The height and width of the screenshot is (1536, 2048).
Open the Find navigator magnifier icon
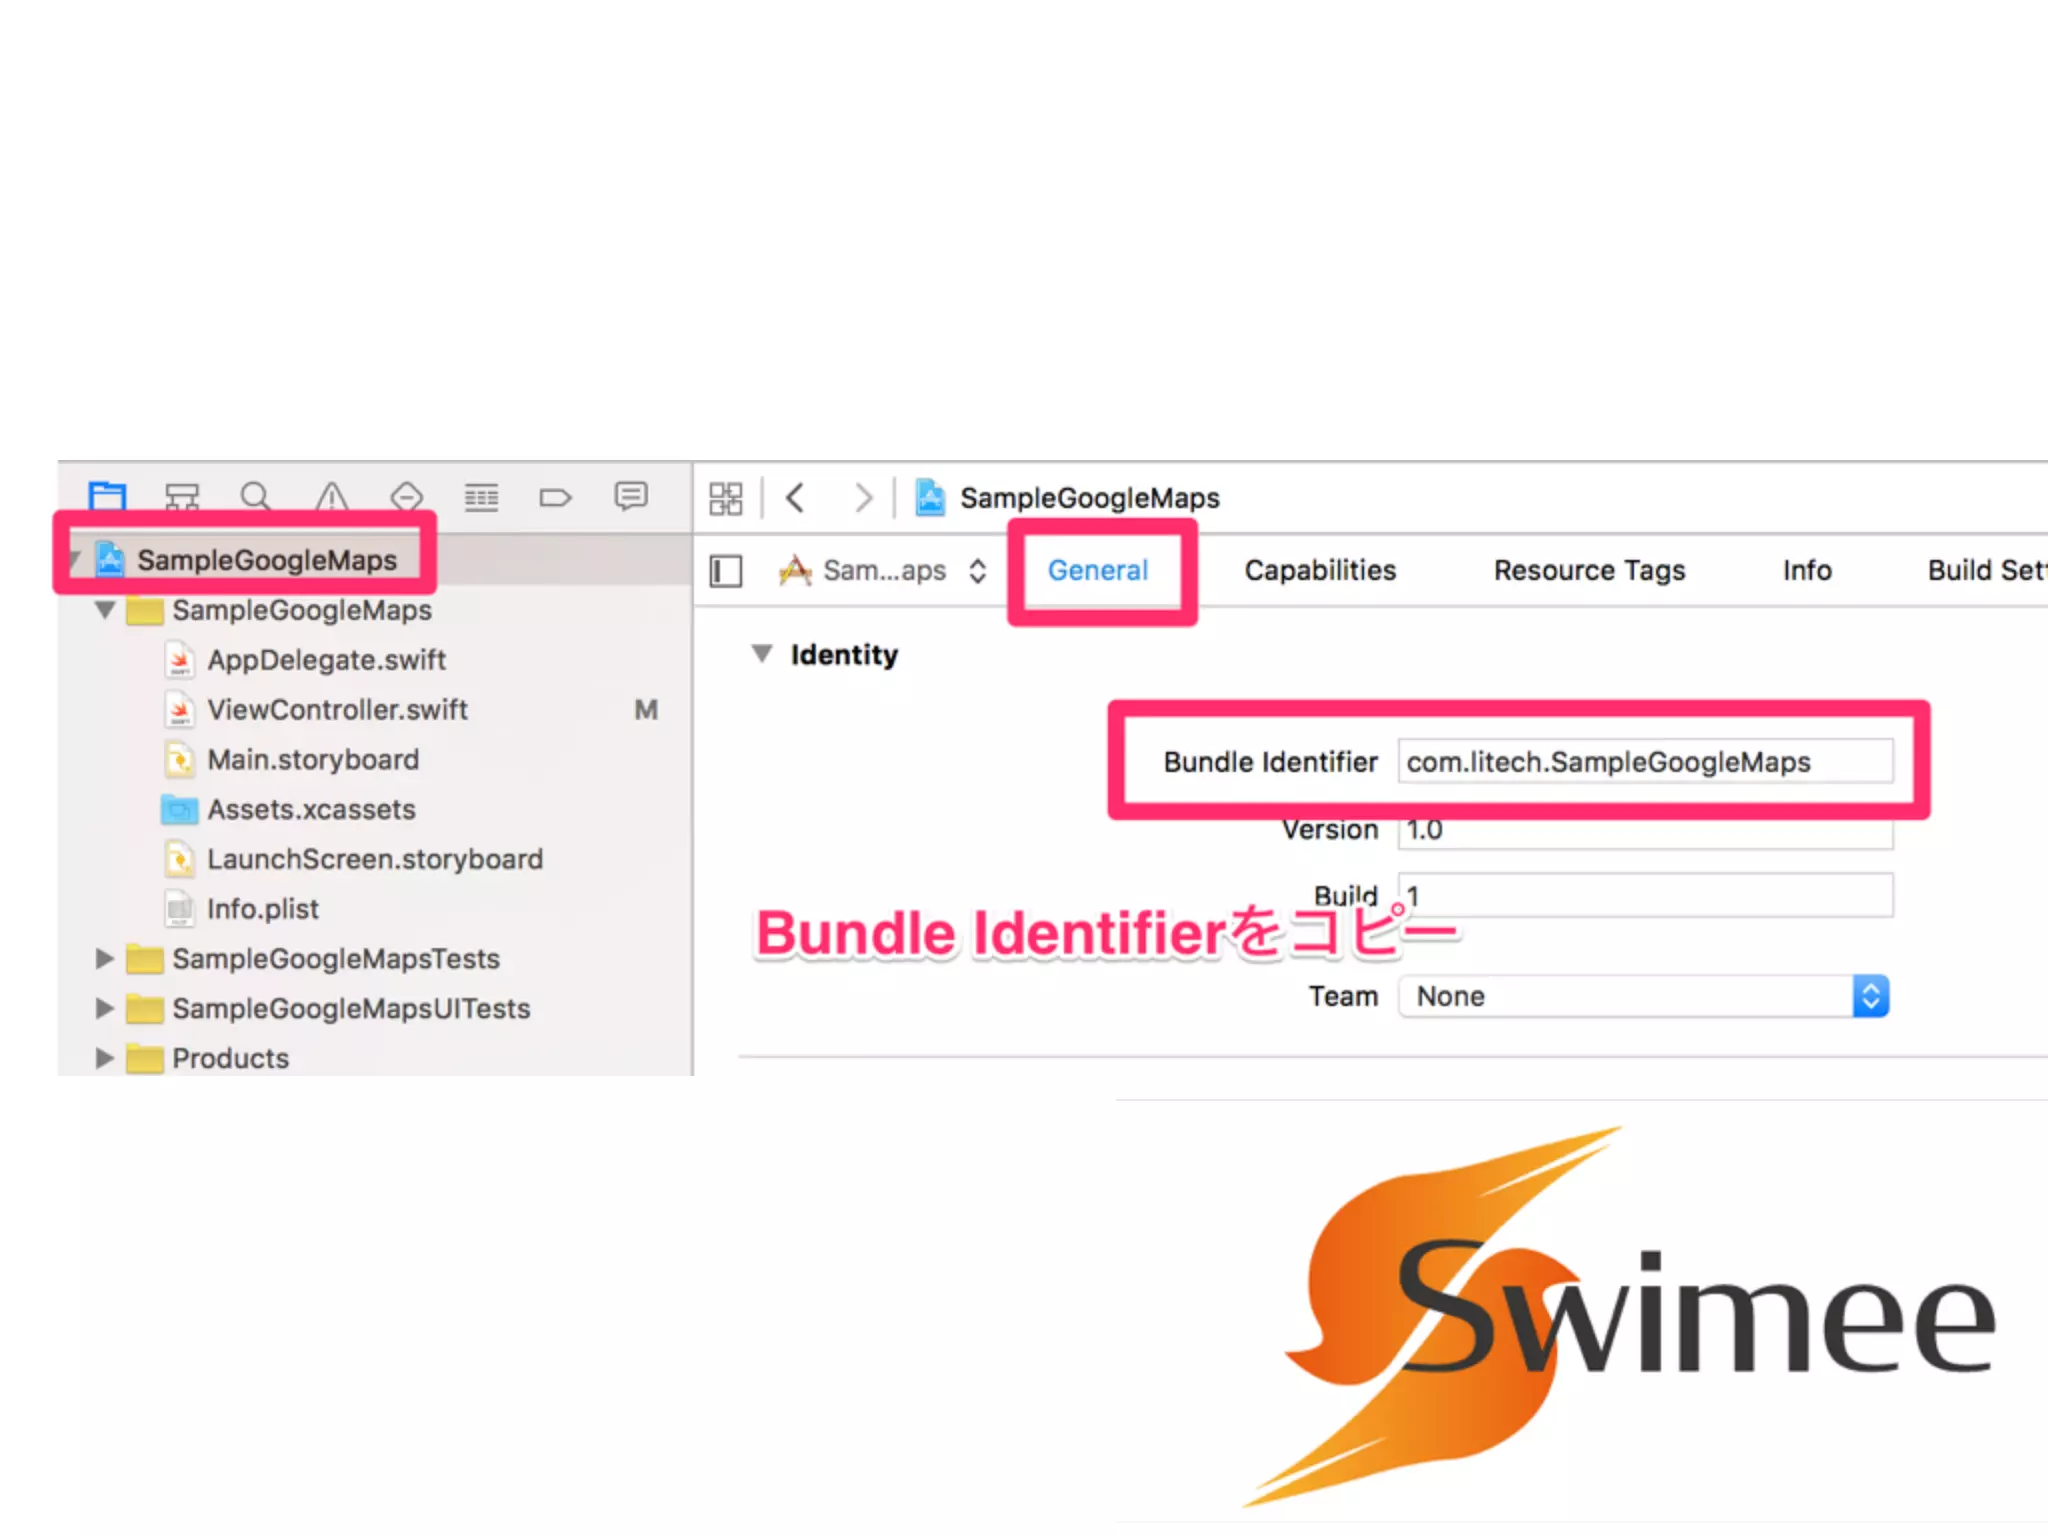(x=256, y=496)
